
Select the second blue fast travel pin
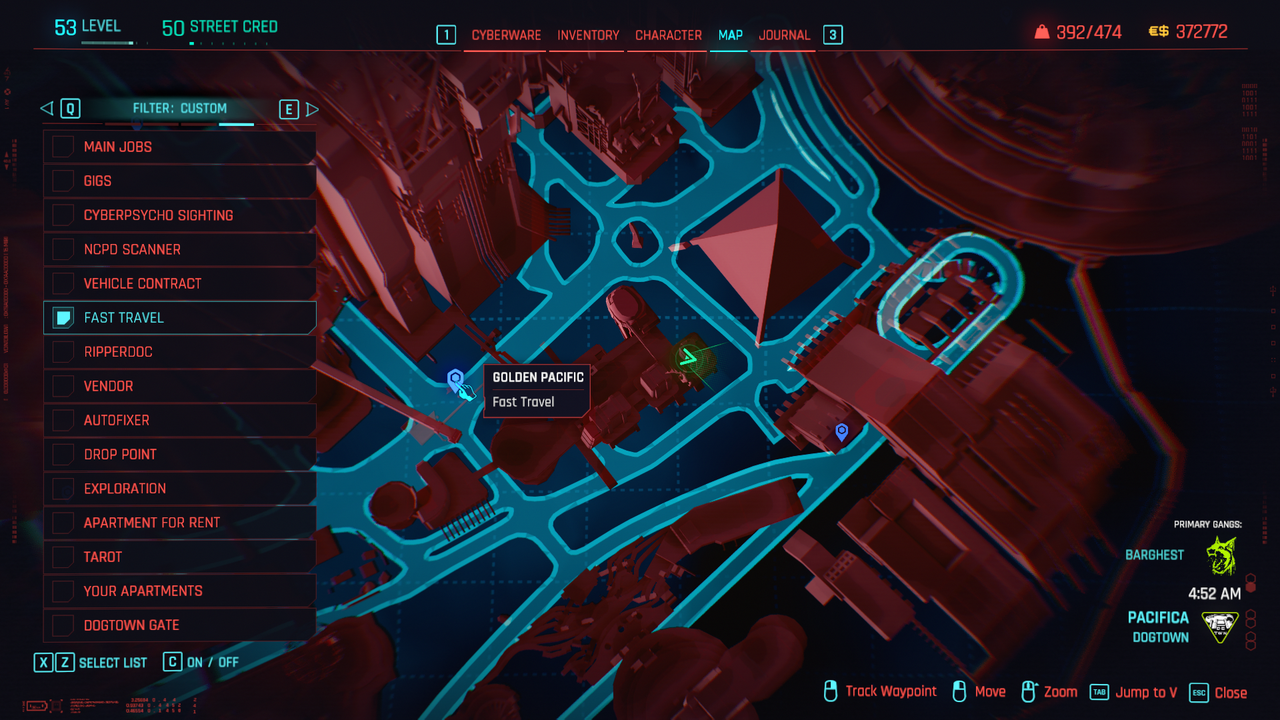coord(842,431)
